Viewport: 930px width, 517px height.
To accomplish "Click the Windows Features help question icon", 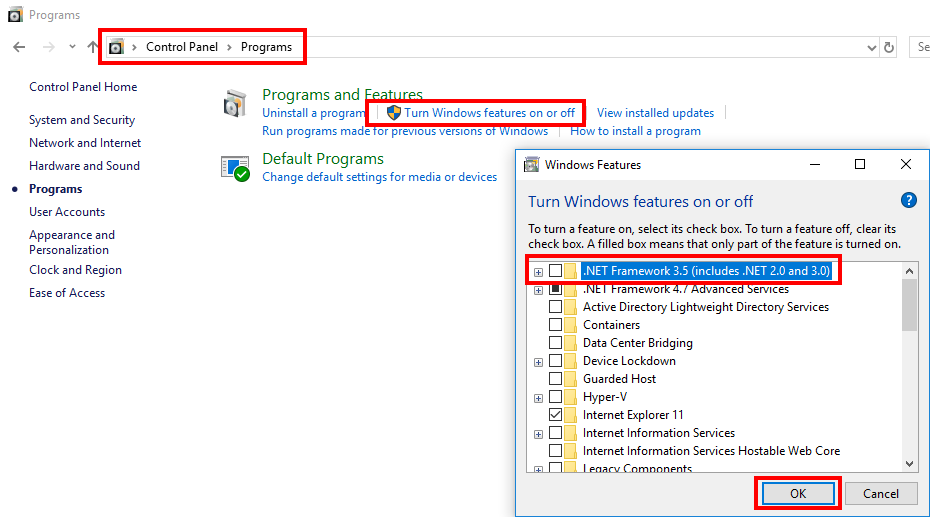I will 908,200.
